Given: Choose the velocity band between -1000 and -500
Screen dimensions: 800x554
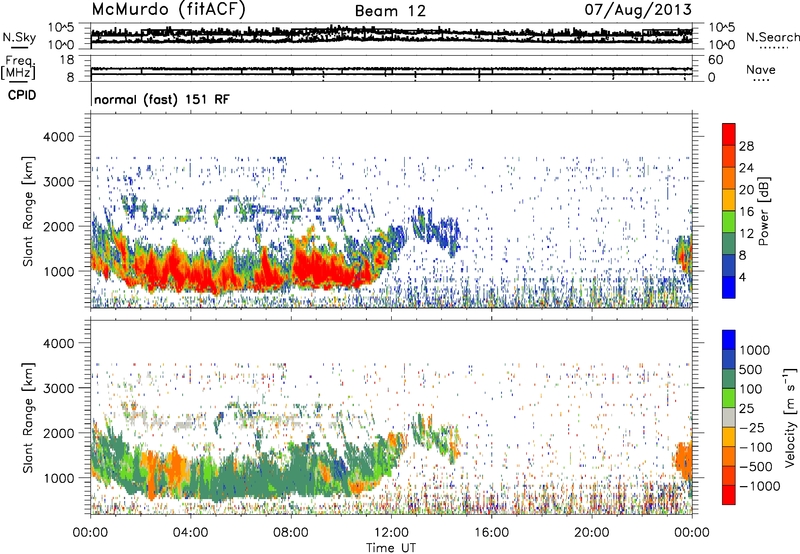Looking at the screenshot, I should [729, 475].
